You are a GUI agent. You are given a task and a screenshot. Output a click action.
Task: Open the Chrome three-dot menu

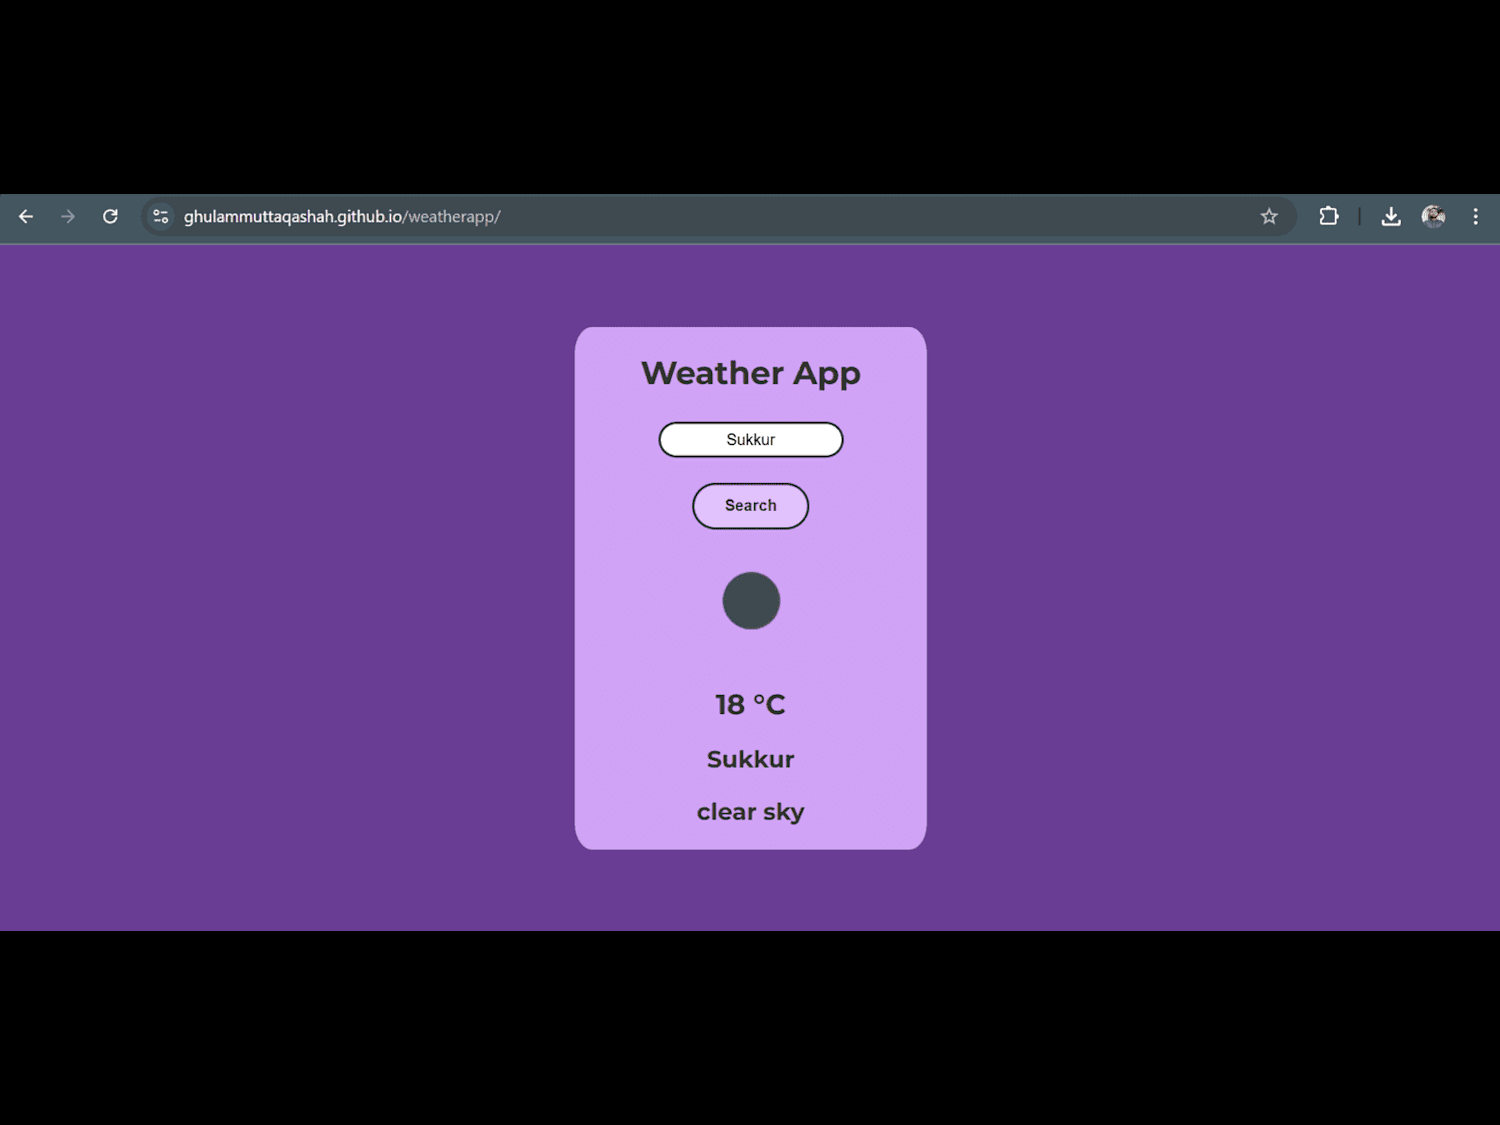click(x=1475, y=216)
